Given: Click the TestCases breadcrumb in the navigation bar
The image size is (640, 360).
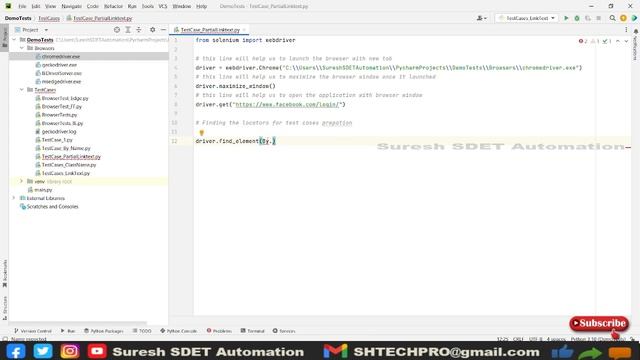Looking at the screenshot, I should pyautogui.click(x=49, y=18).
